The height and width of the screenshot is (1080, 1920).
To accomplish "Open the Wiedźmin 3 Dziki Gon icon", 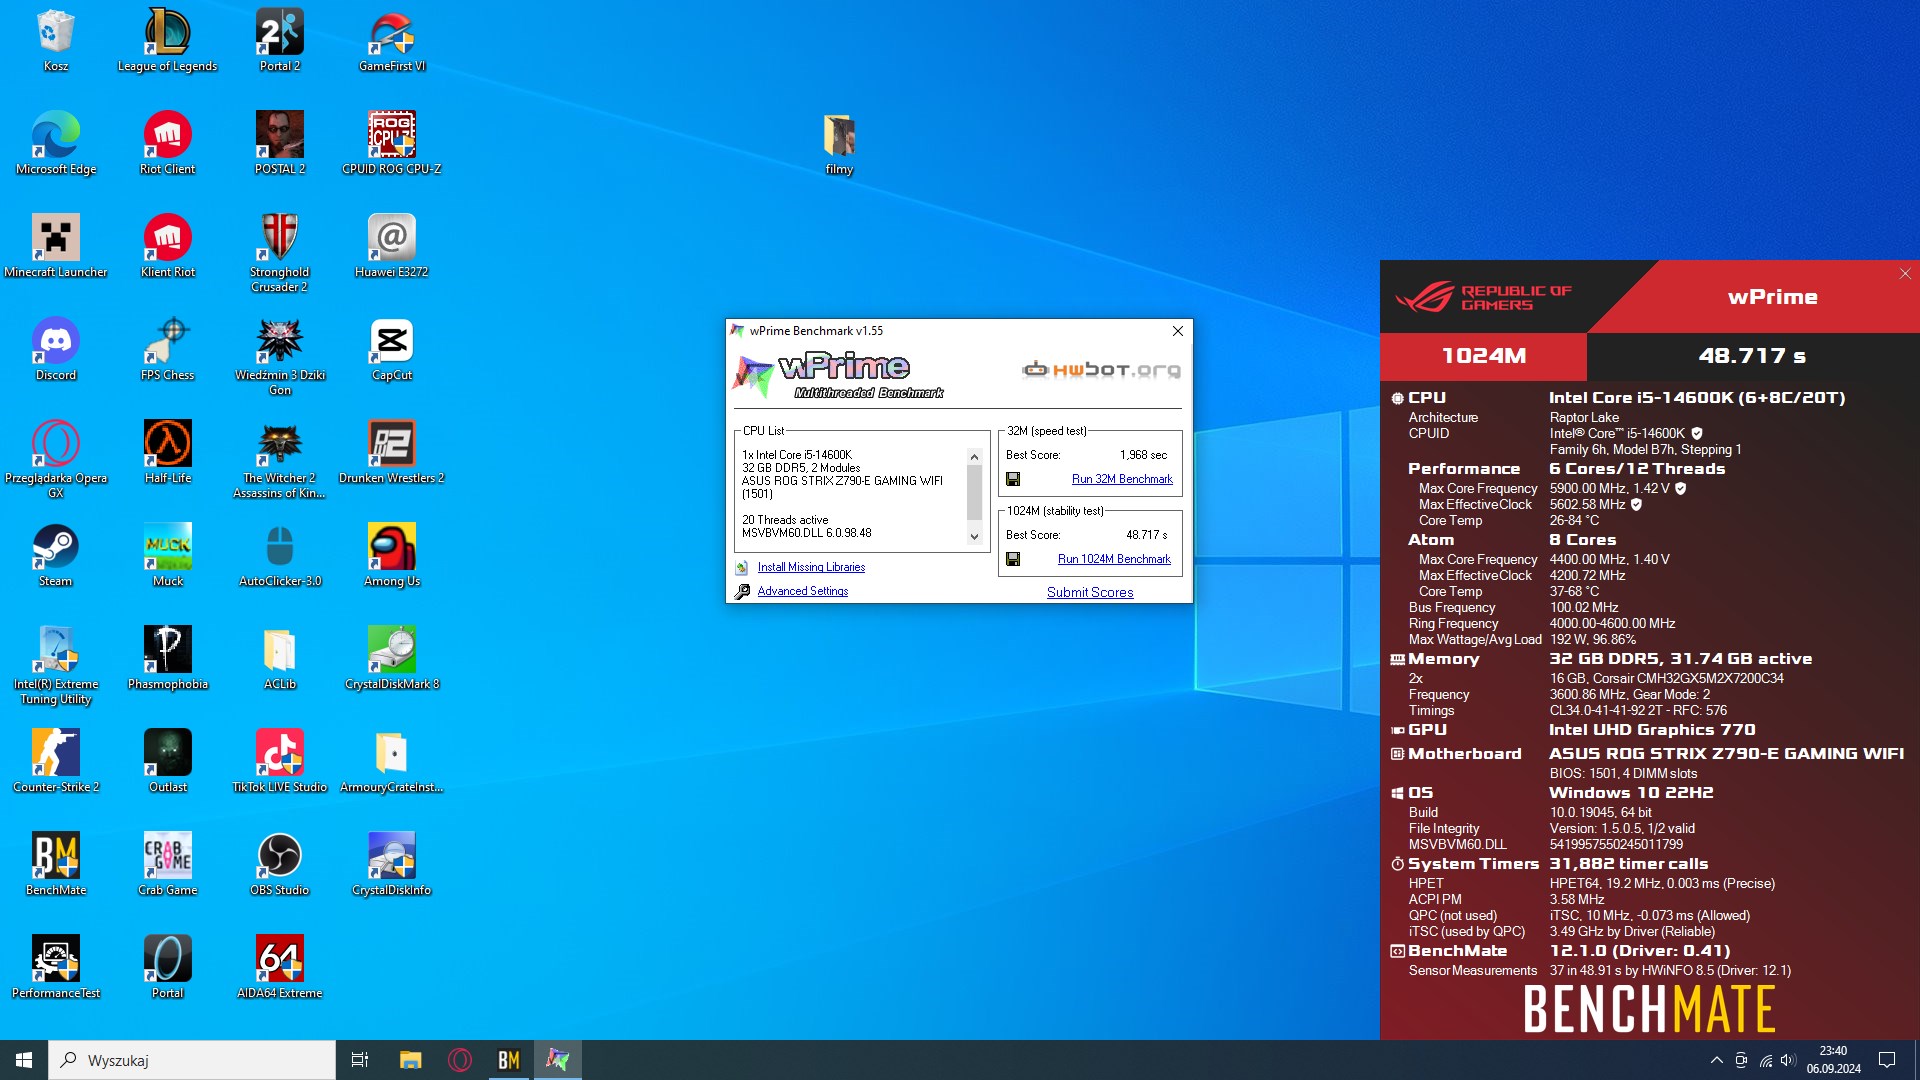I will point(280,356).
